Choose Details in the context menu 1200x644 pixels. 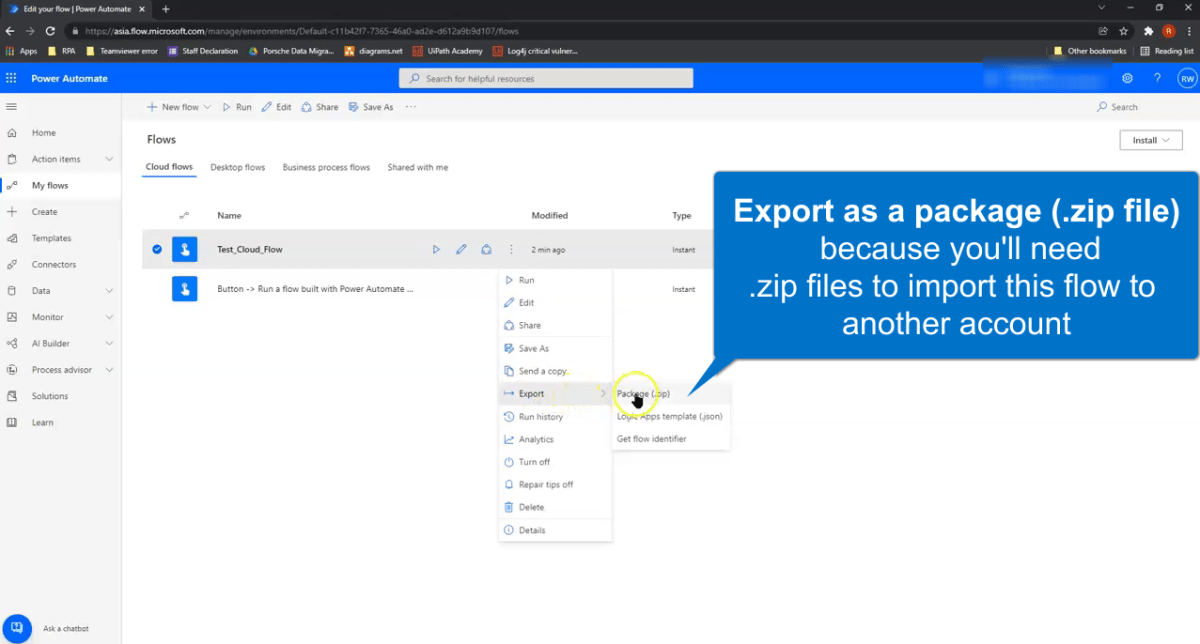coord(555,530)
